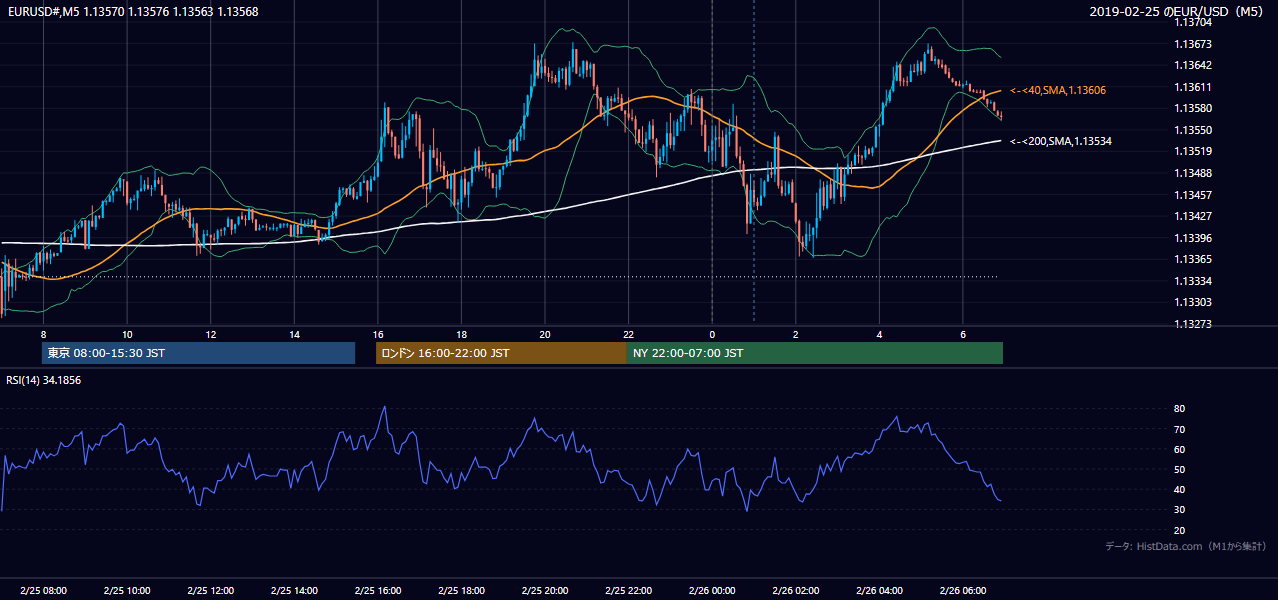Select the NY 22:00-07:00 JST session bar
The image size is (1278, 600).
pos(815,353)
